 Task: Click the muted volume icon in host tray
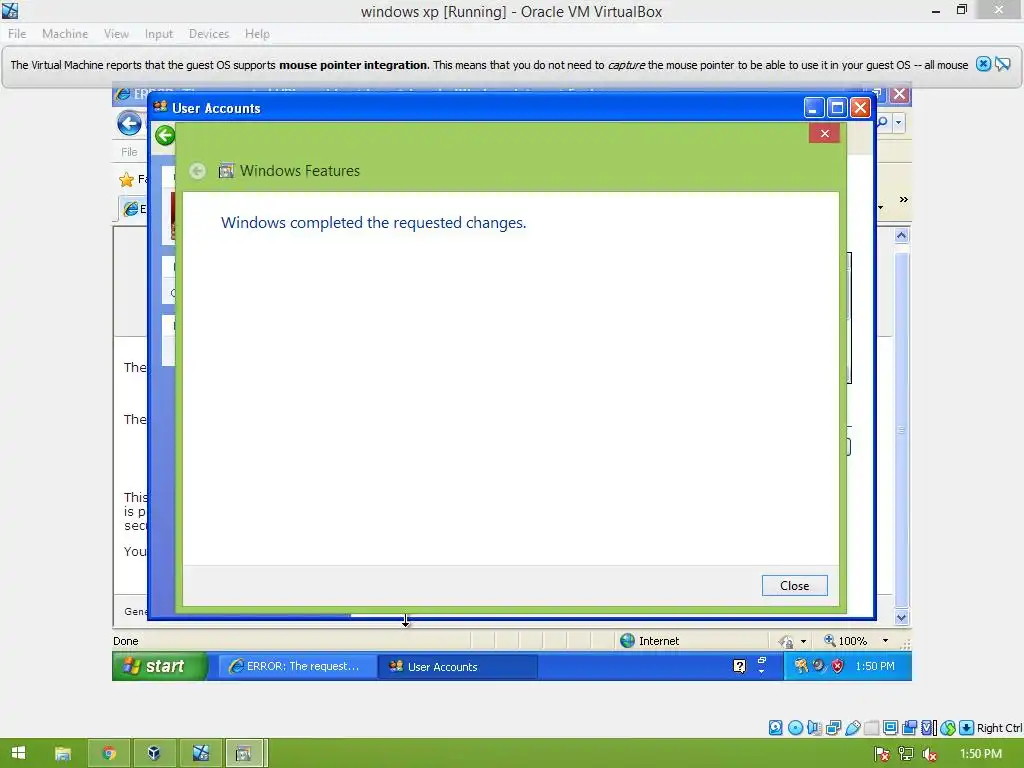coord(929,754)
